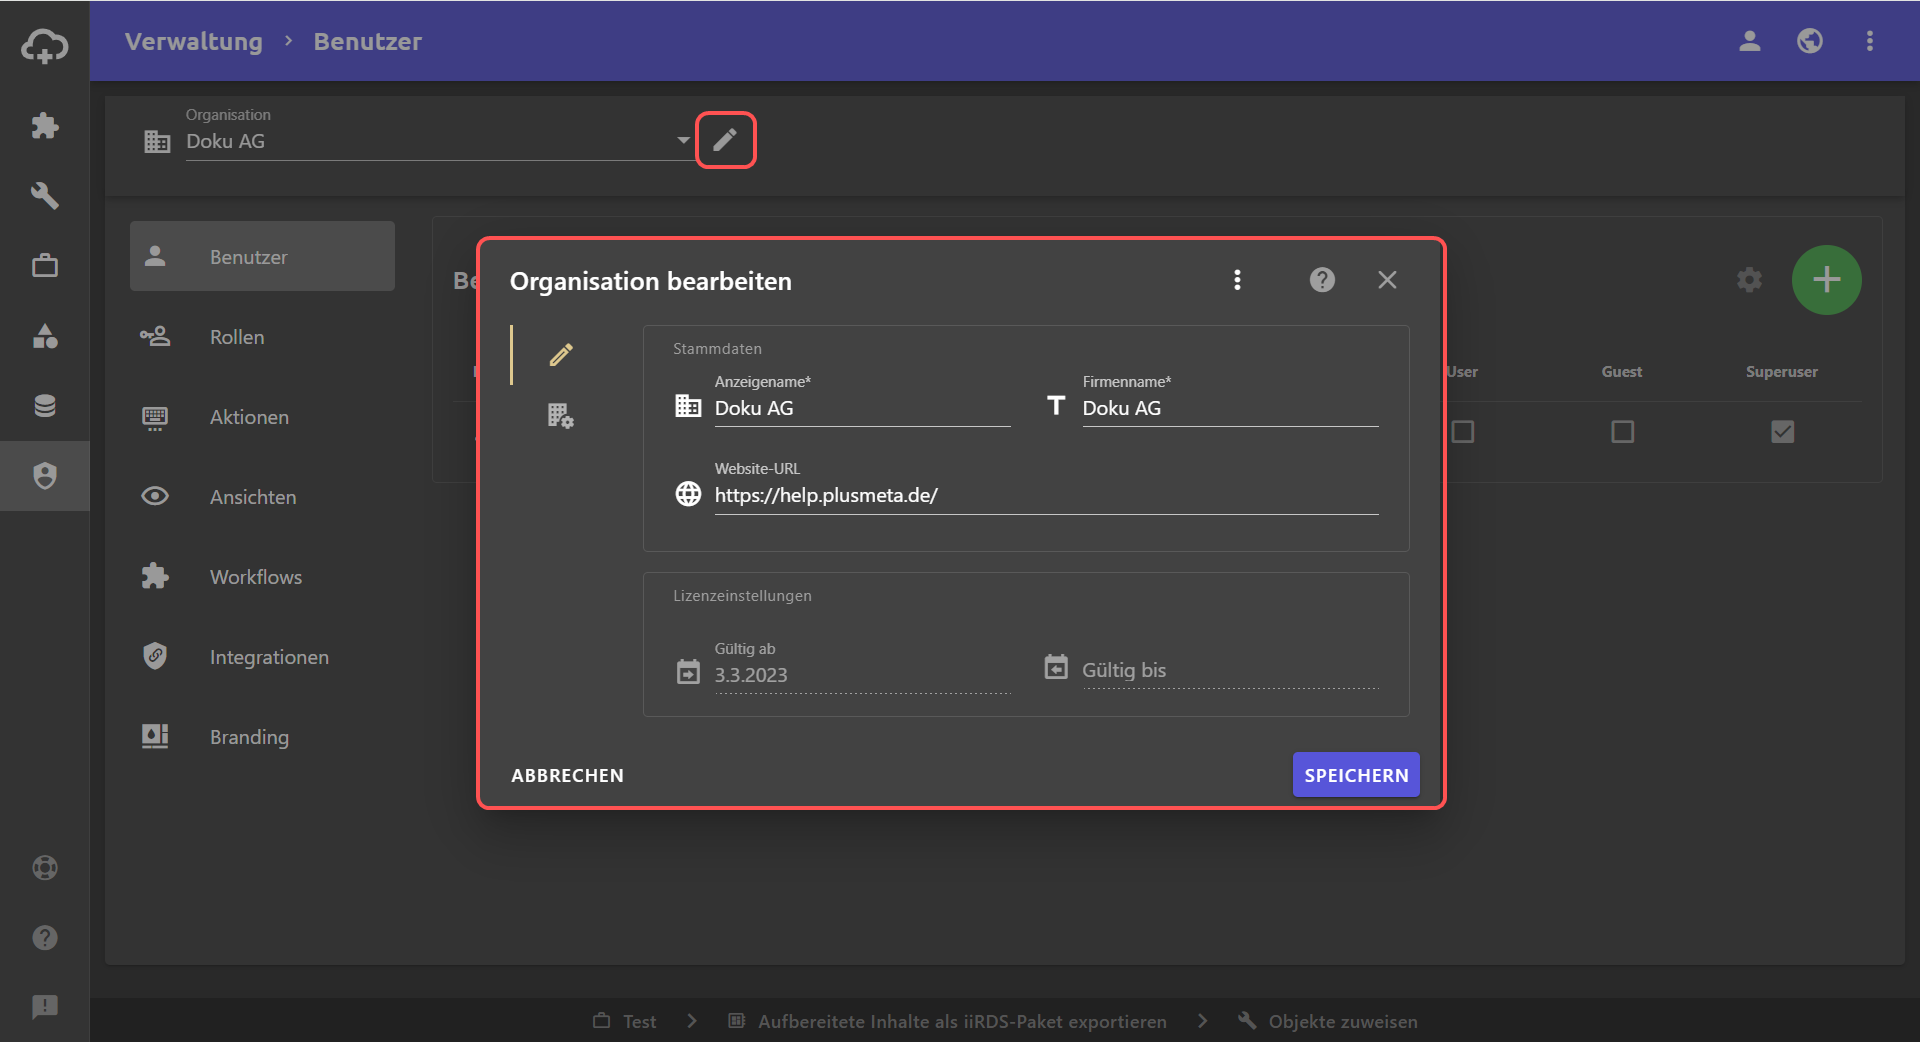1920x1042 pixels.
Task: Click the SPEICHERN button
Action: point(1355,775)
